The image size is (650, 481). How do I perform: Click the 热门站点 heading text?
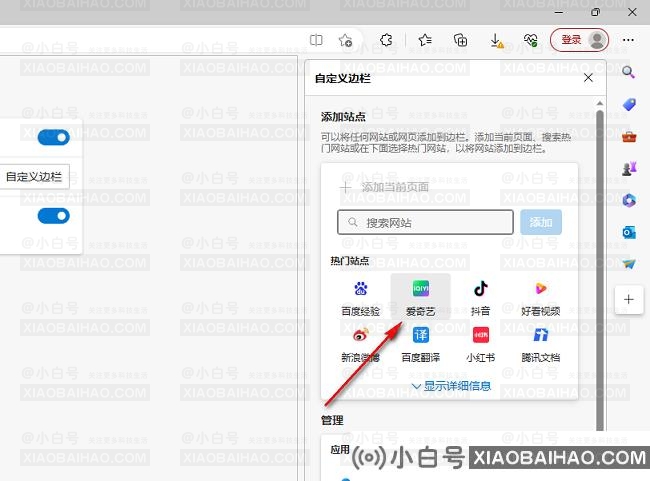coord(349,261)
